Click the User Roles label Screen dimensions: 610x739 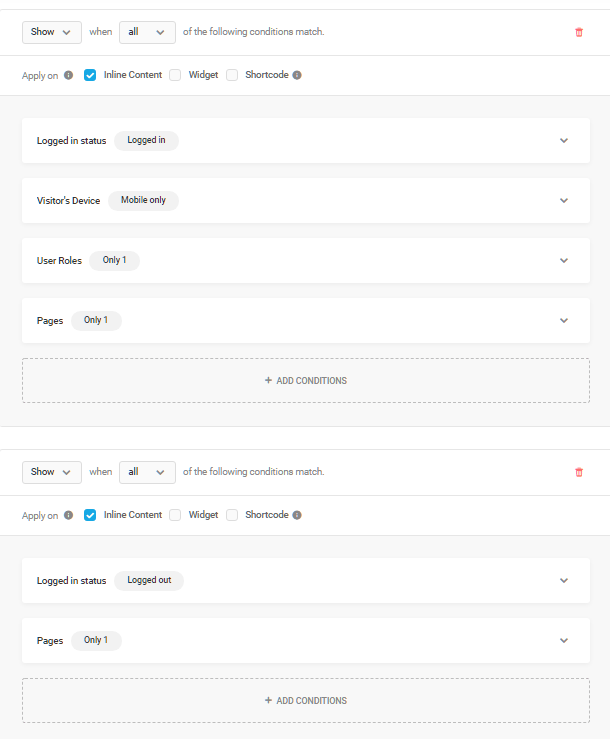coord(59,261)
